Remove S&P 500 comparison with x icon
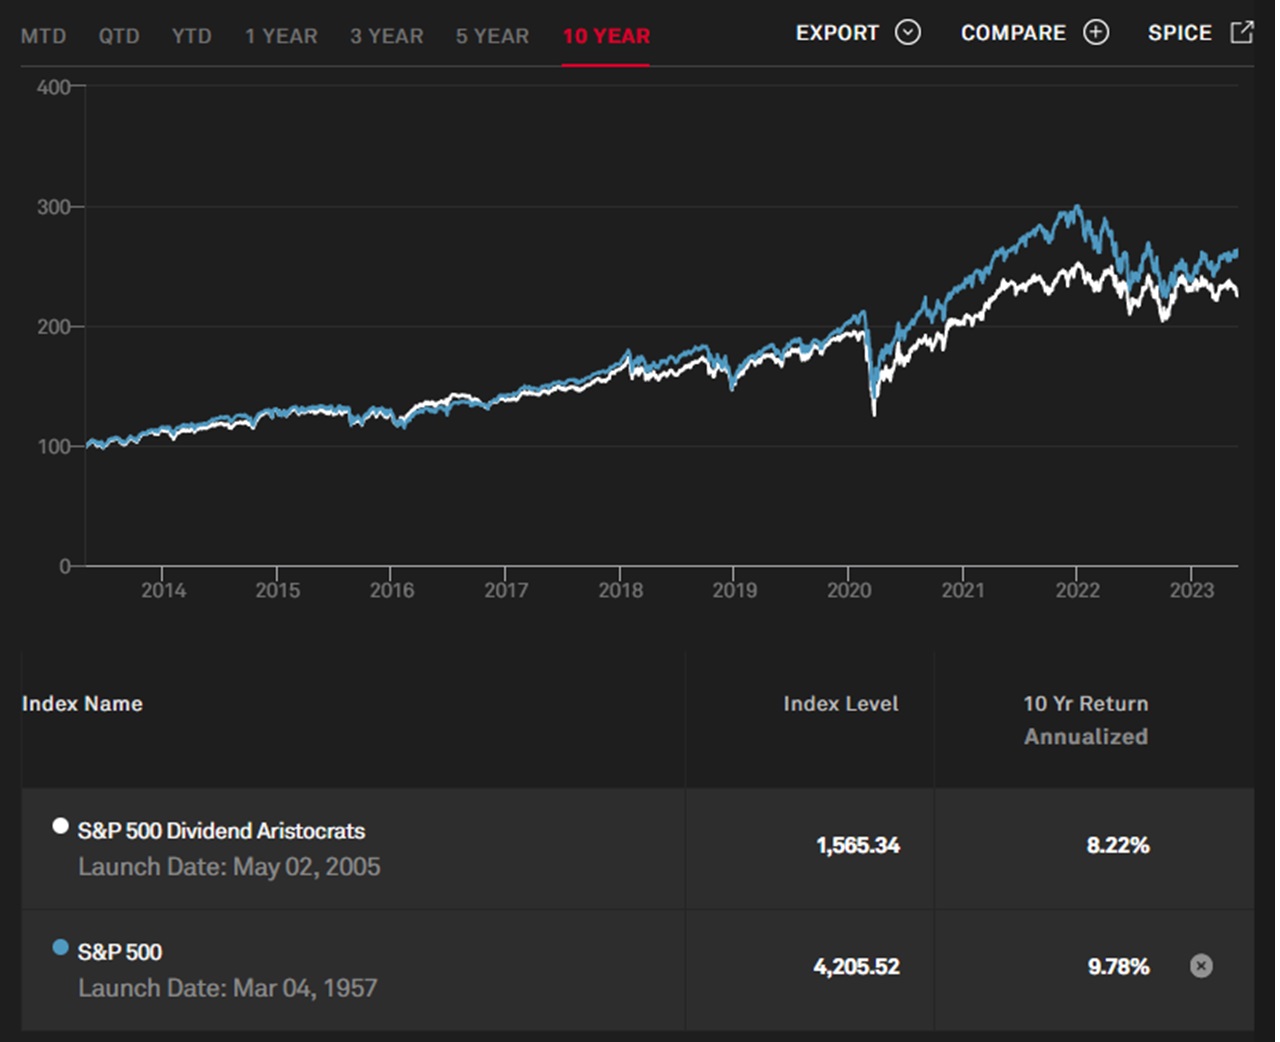1280x1042 pixels. [1201, 966]
